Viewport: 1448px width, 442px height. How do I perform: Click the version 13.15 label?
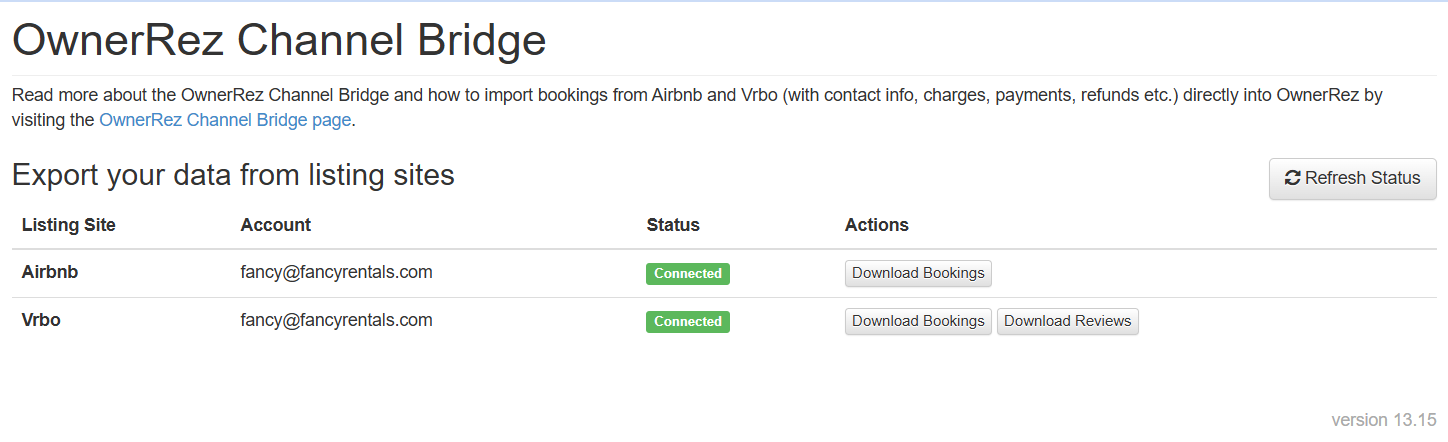pyautogui.click(x=1384, y=419)
